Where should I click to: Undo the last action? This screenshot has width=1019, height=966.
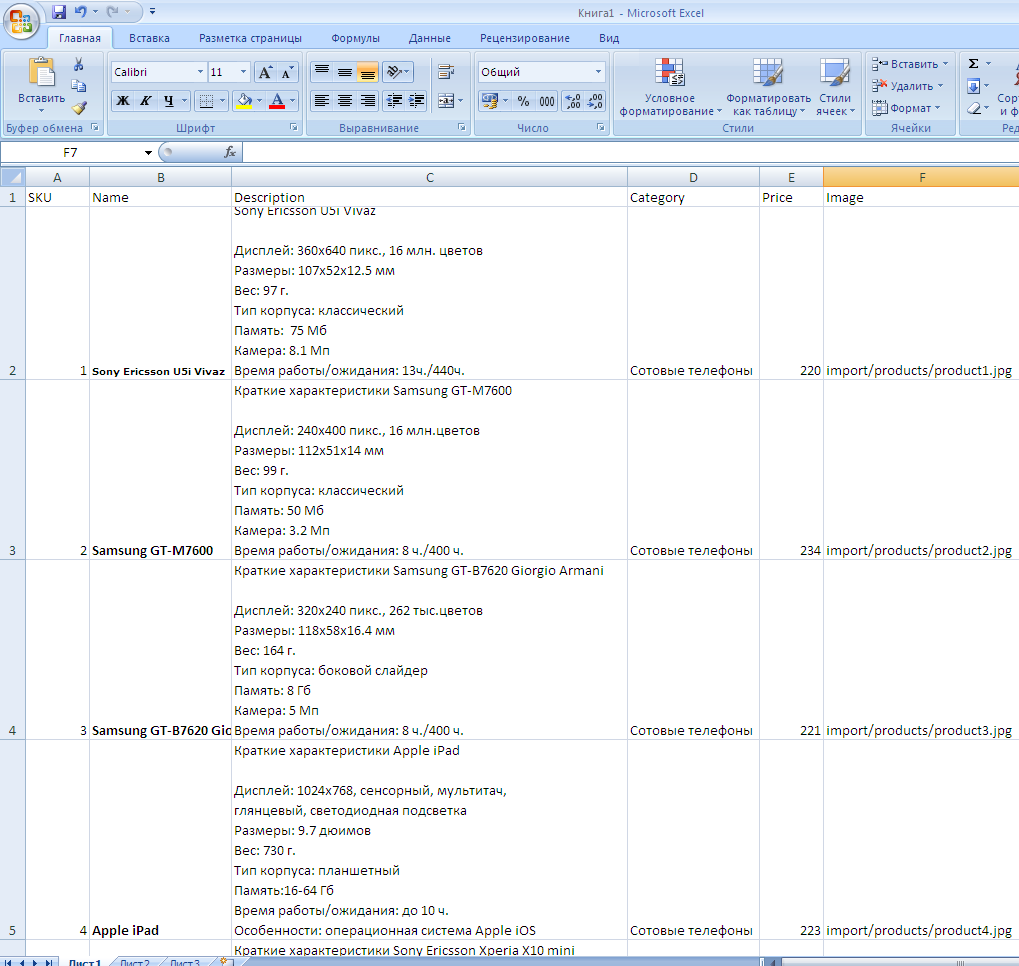(x=81, y=12)
